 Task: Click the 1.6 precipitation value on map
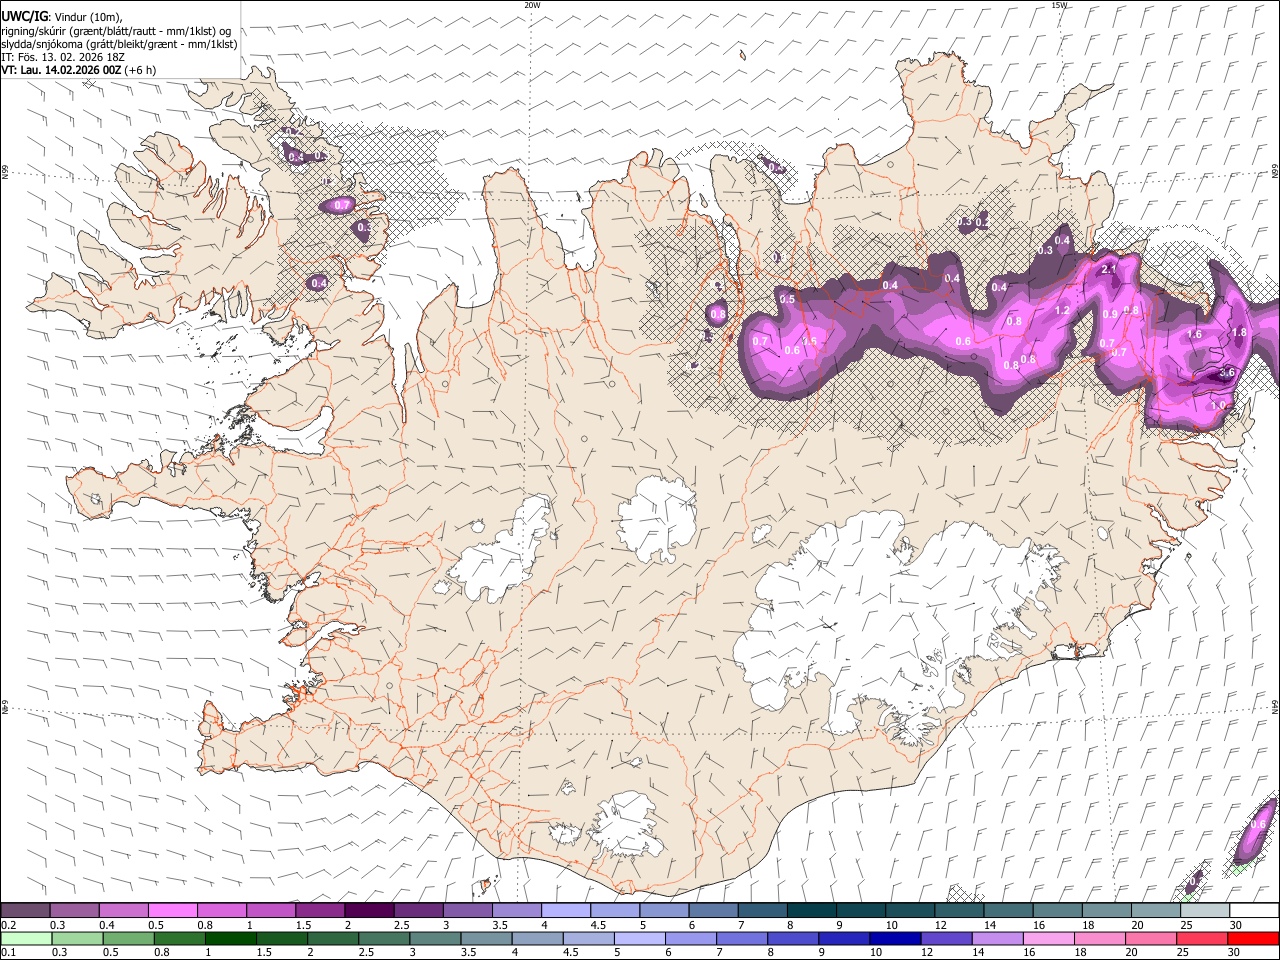(x=1194, y=334)
